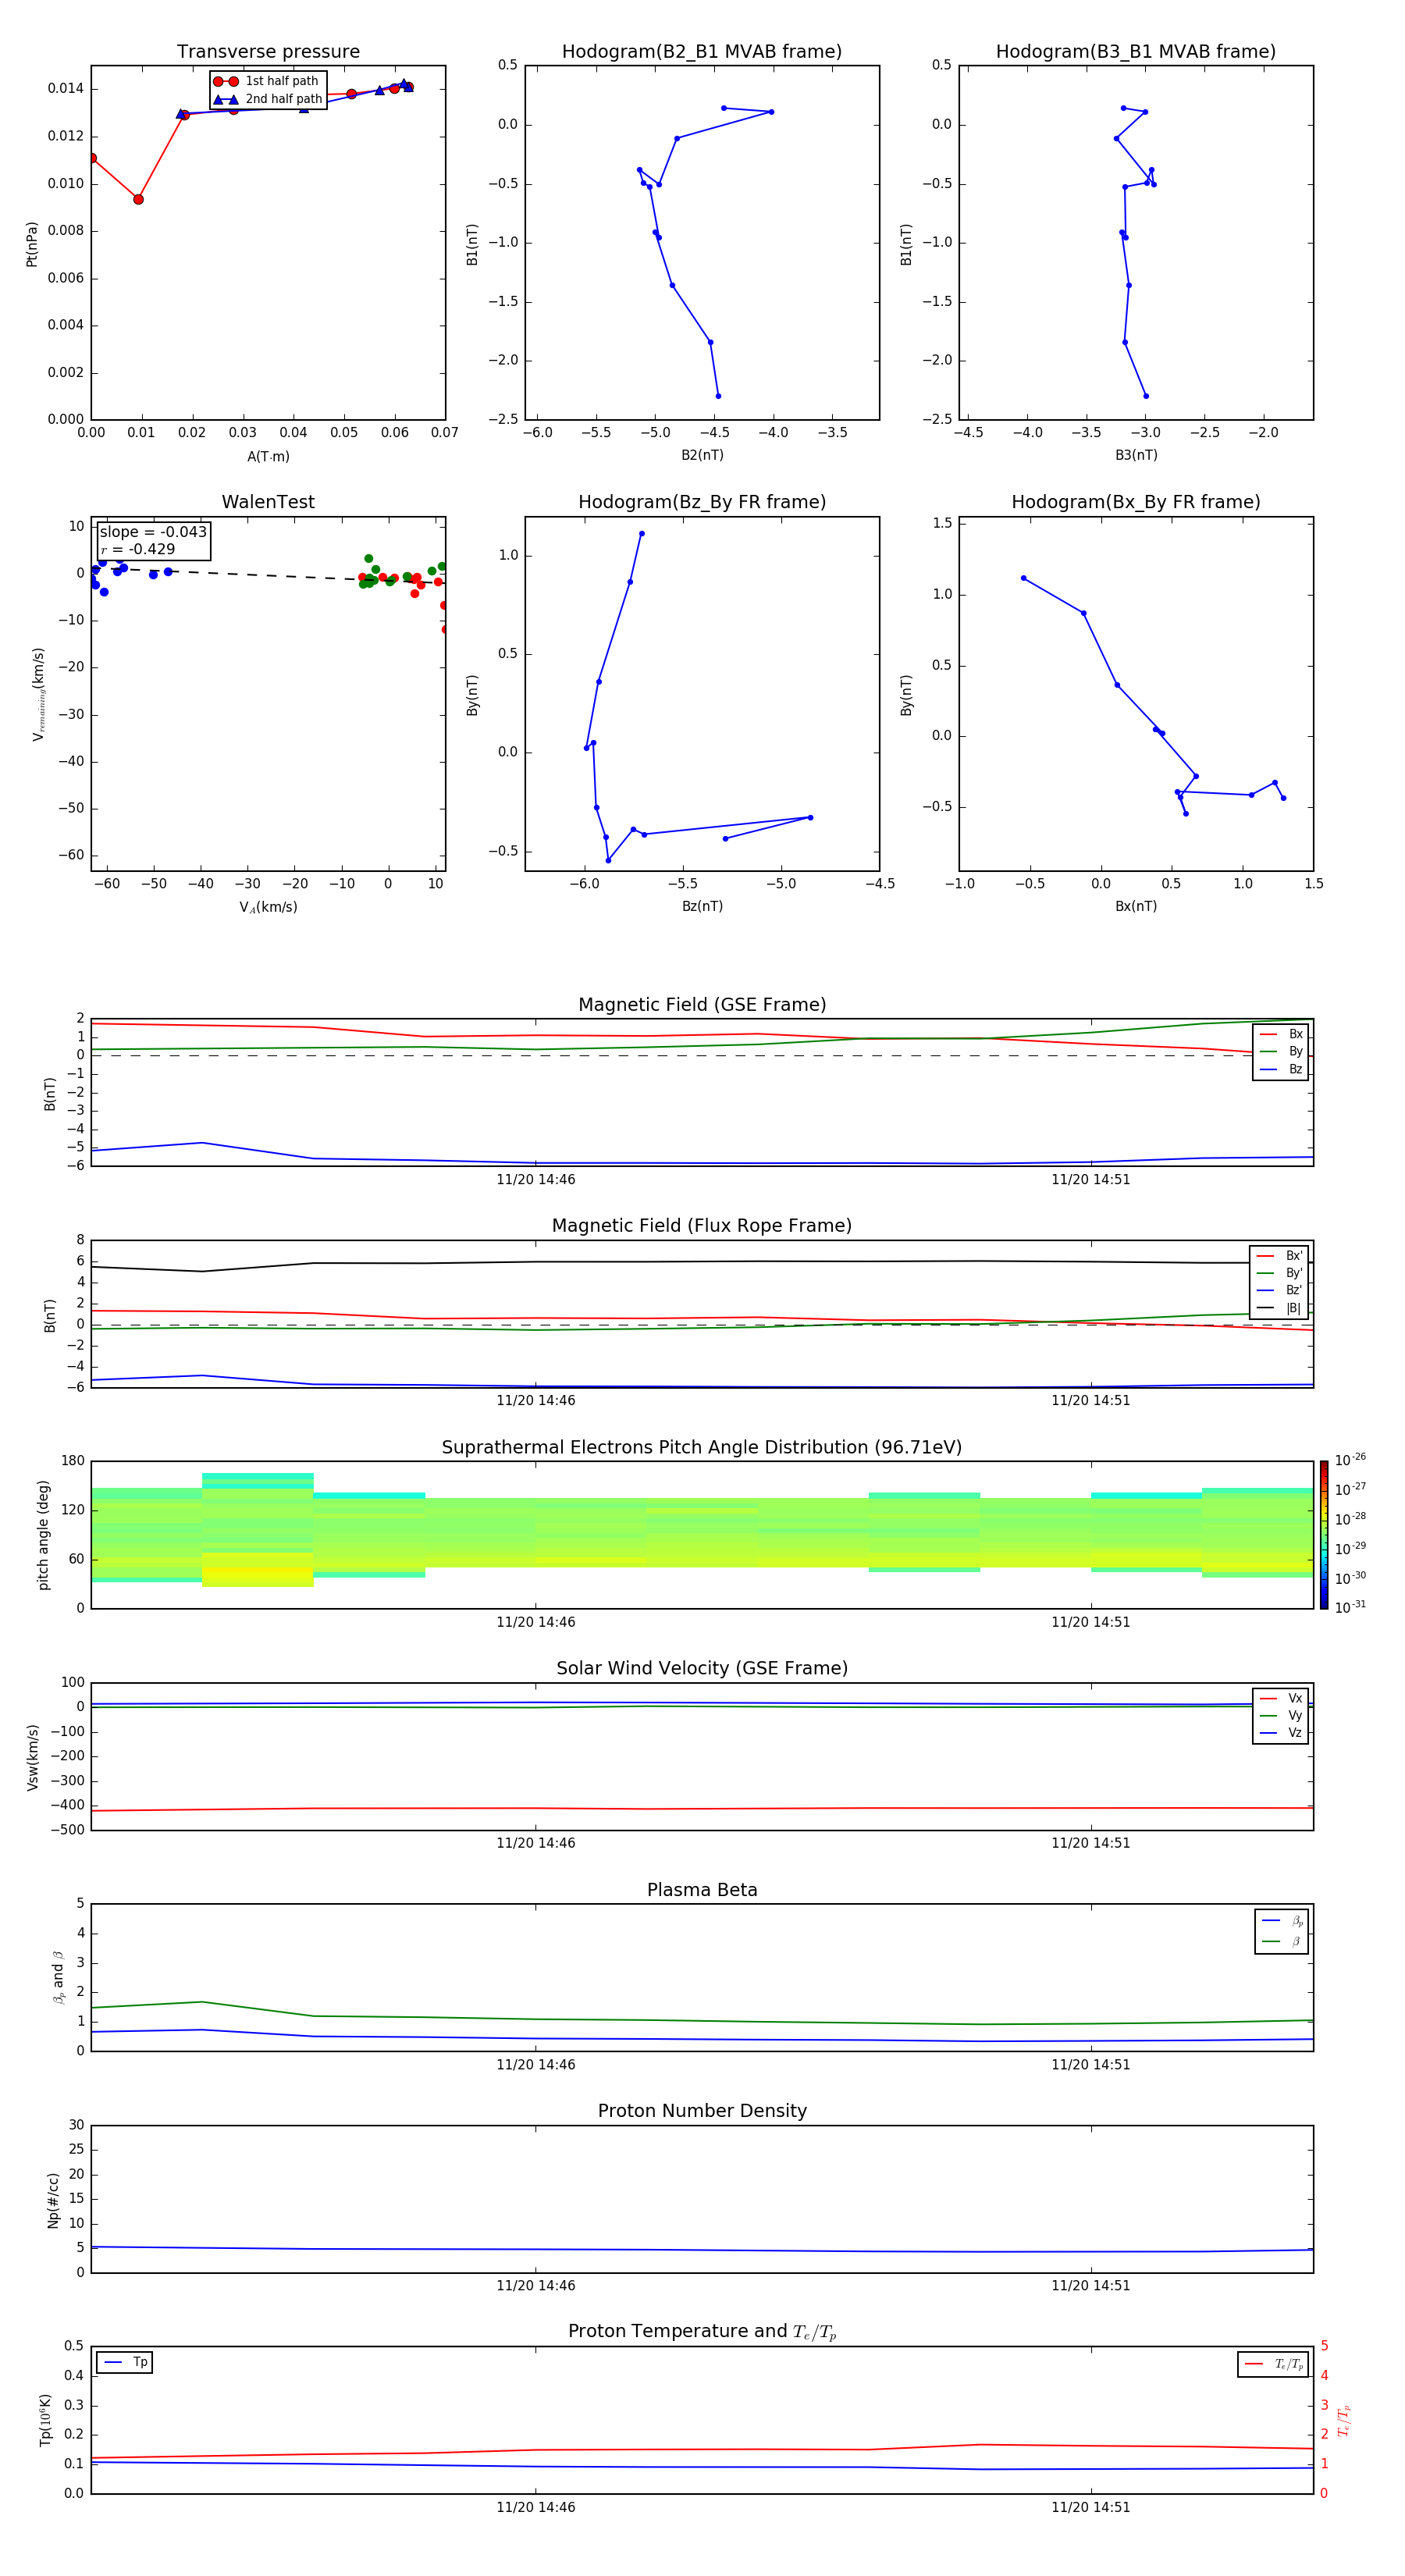Click the Bx' legend entry in flux rope plot

(1279, 1256)
